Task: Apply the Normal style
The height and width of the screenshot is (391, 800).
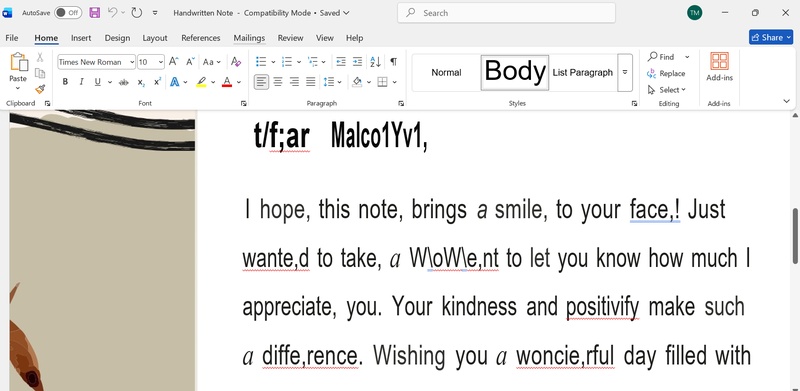Action: point(446,72)
